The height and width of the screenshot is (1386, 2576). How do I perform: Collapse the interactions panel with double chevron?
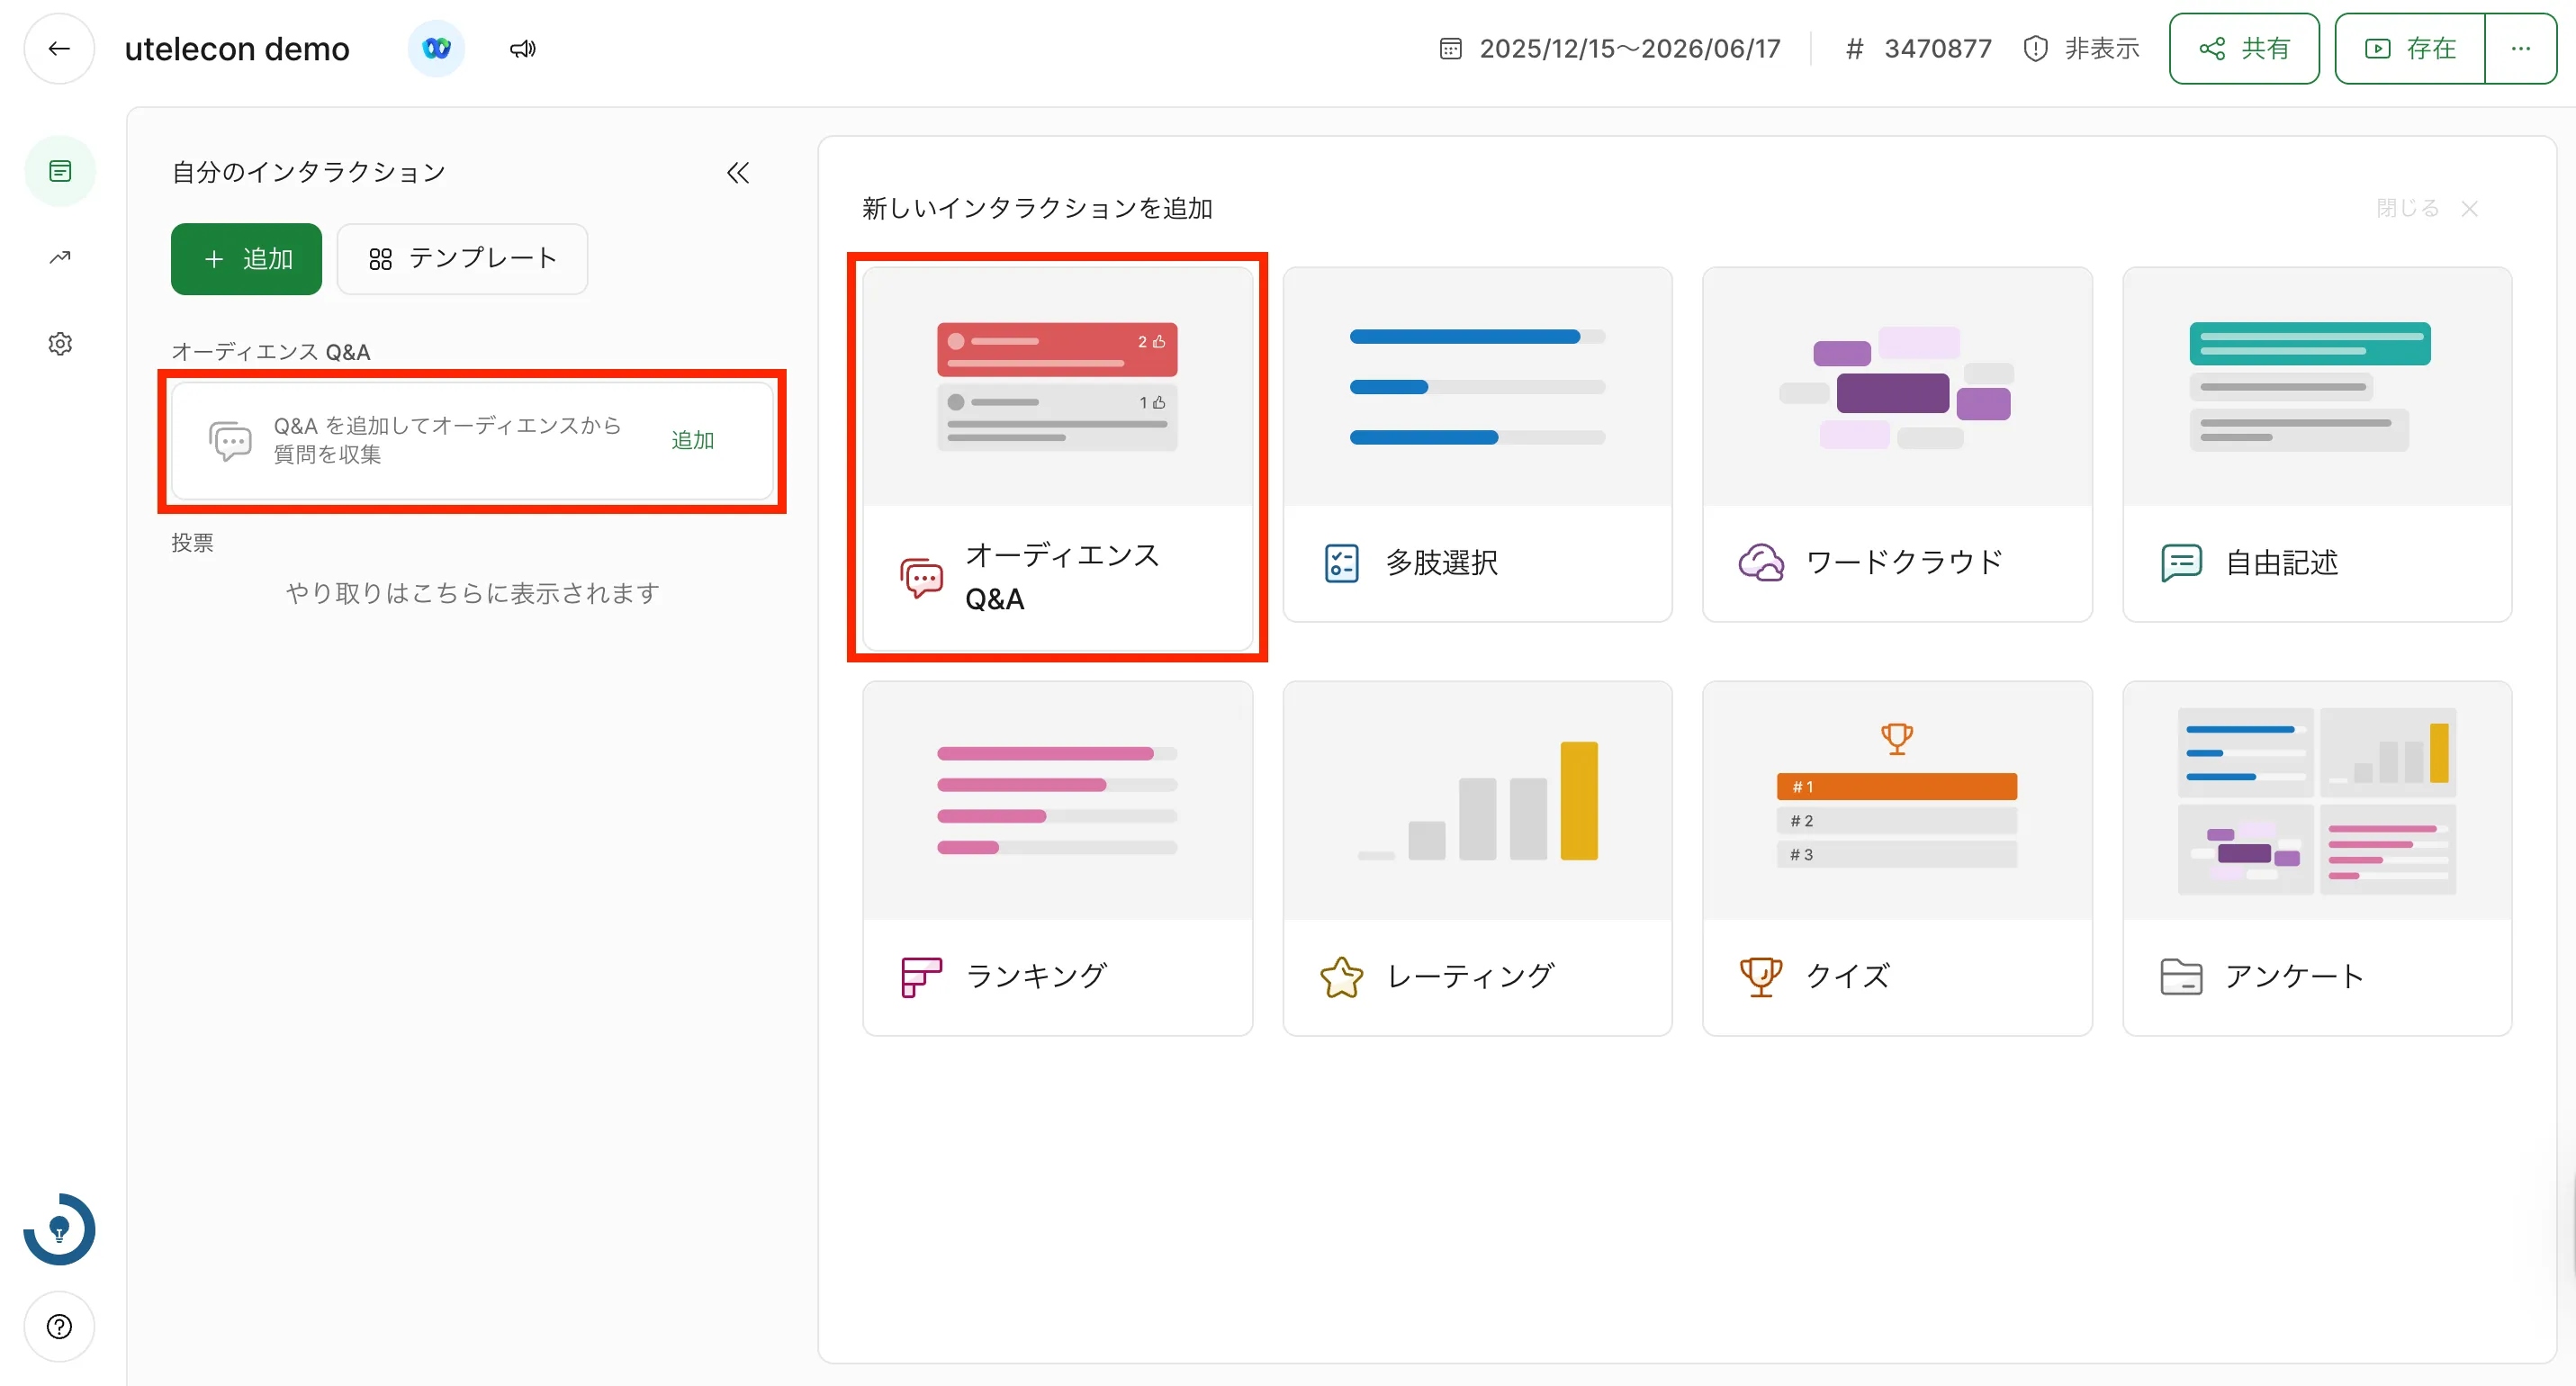(738, 173)
